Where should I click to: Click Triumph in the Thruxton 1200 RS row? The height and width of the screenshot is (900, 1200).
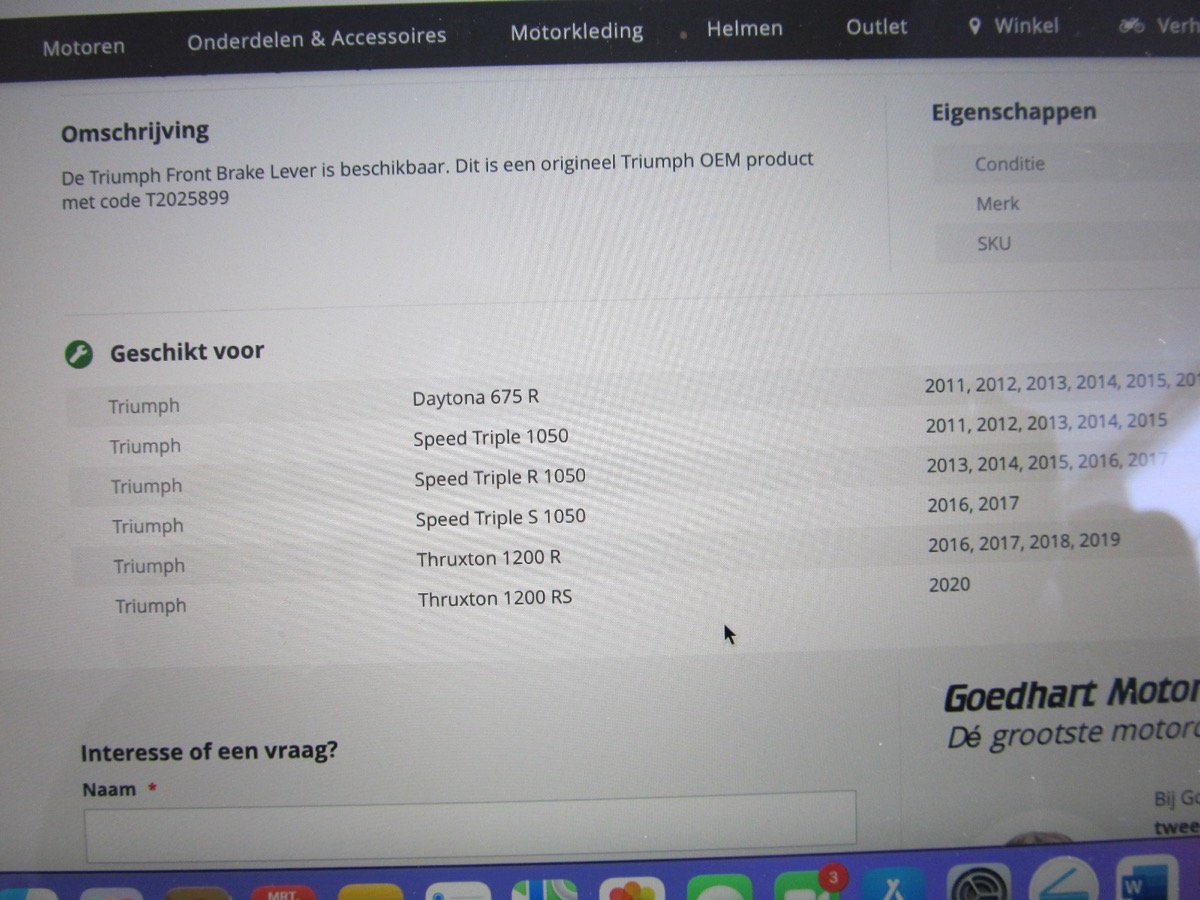click(x=150, y=606)
